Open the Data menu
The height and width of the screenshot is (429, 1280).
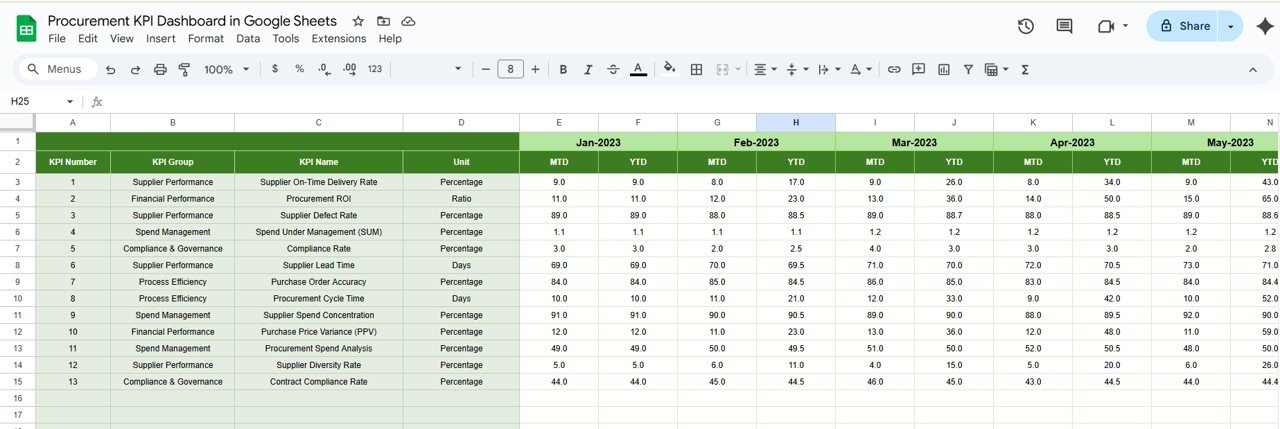point(248,39)
